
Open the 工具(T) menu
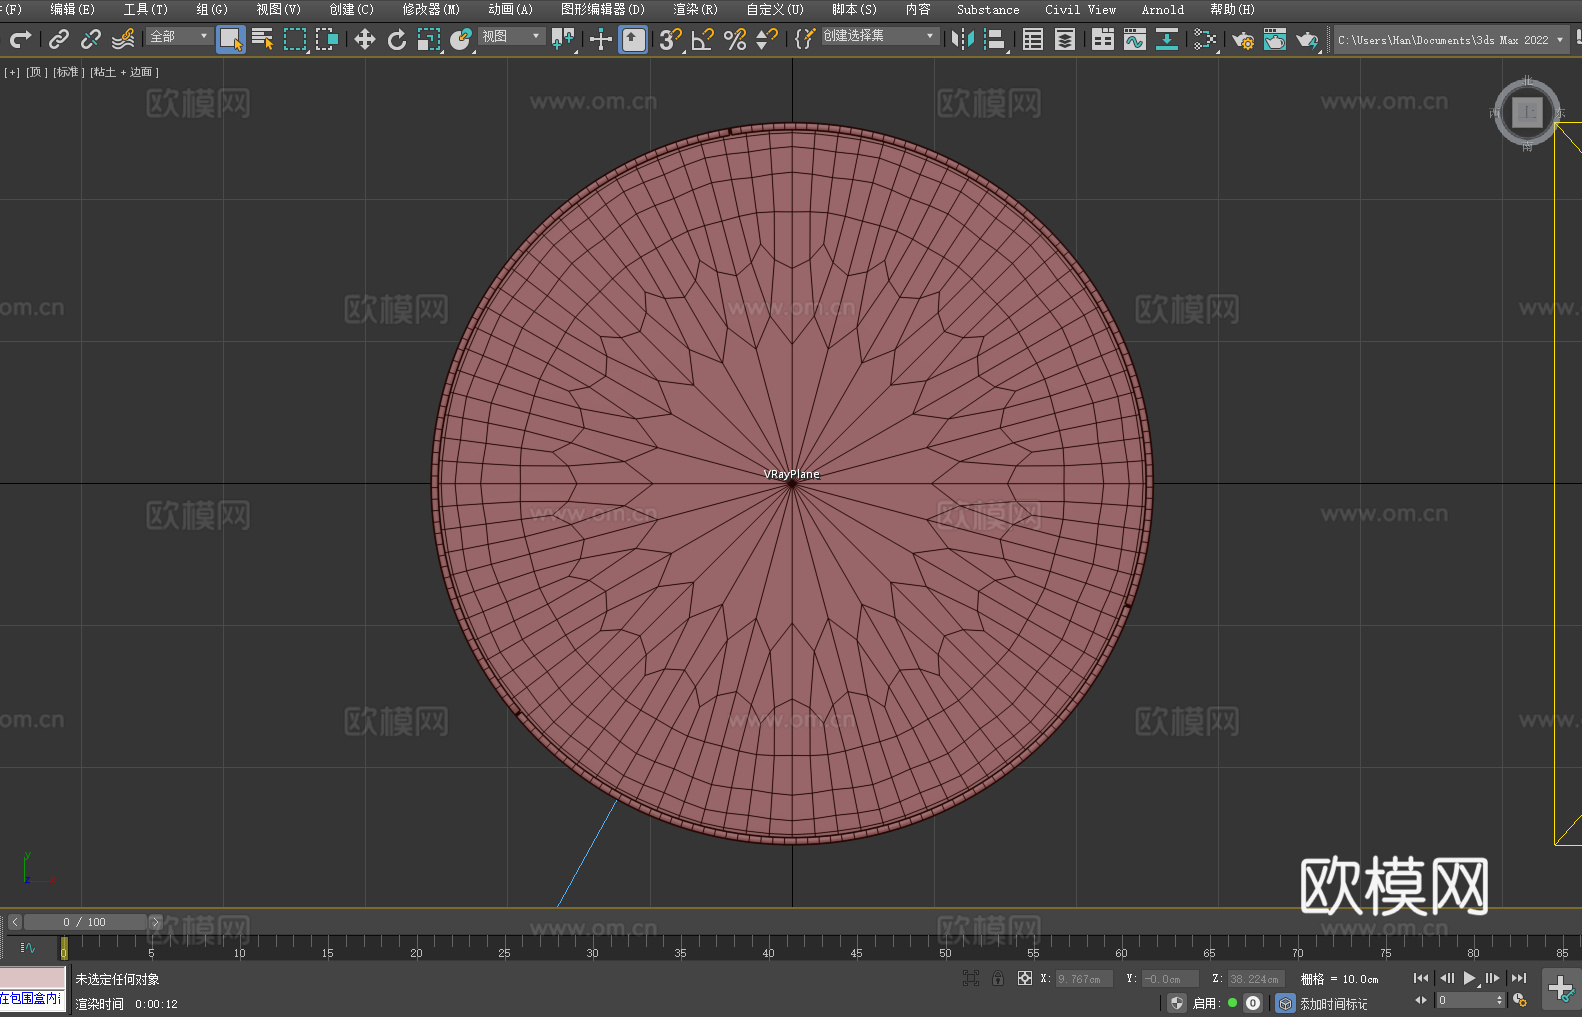(145, 9)
